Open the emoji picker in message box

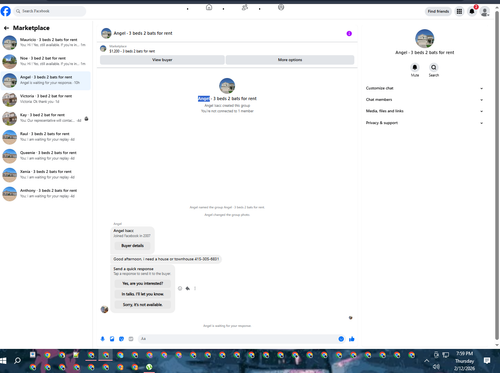(x=341, y=339)
